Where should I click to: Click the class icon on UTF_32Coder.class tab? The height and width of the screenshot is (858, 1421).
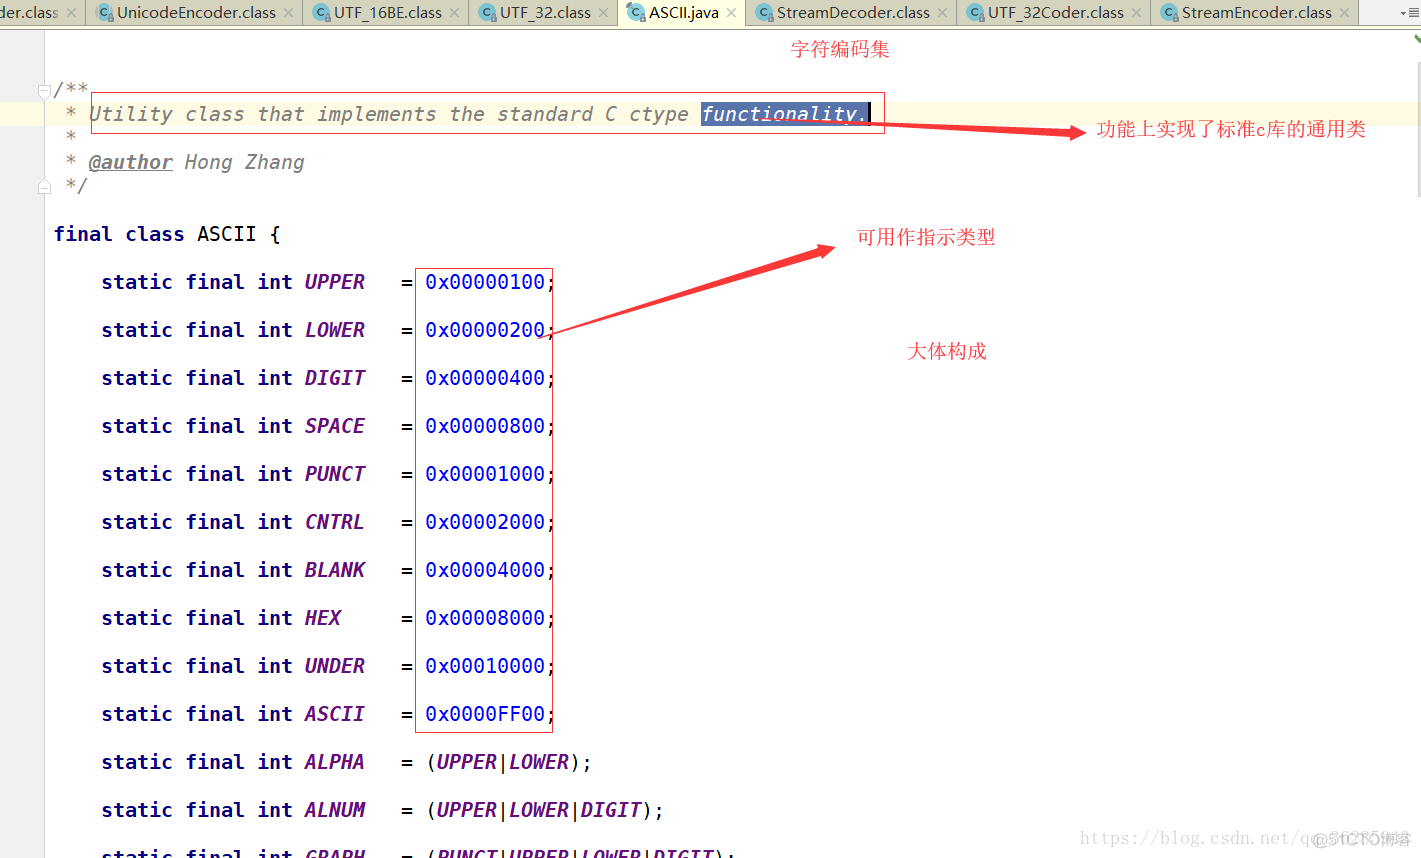point(975,13)
